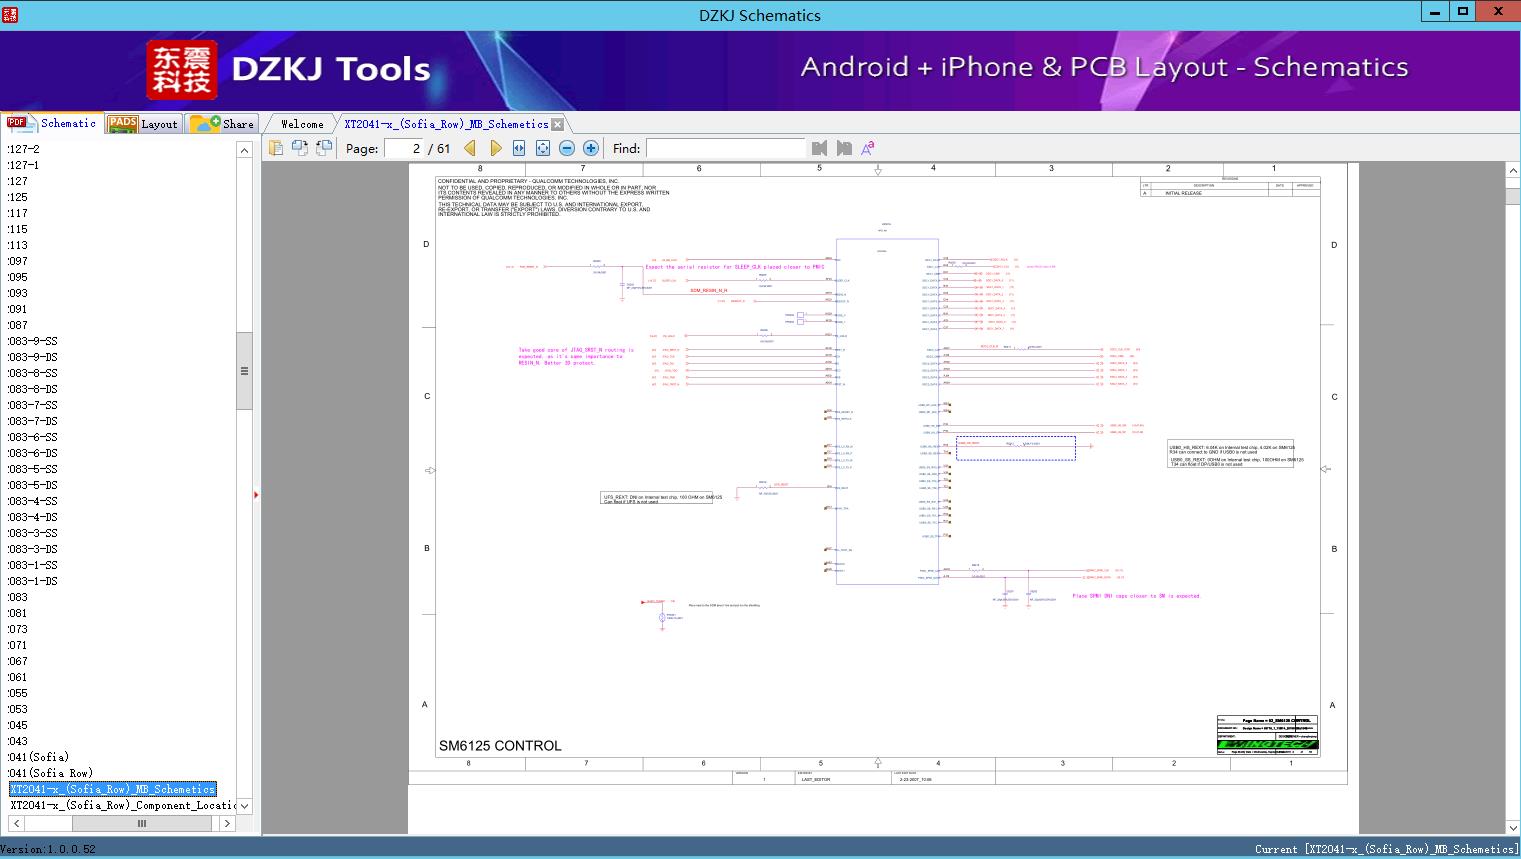
Task: Switch to the Layout tab
Action: click(143, 124)
